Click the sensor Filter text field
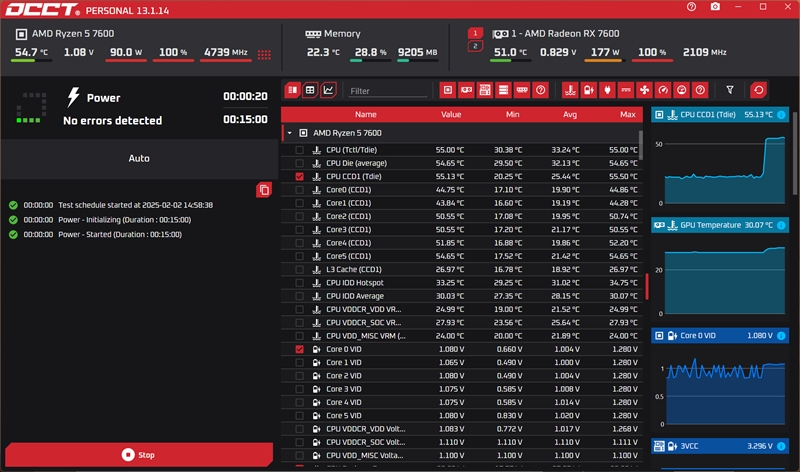The image size is (800, 472). tap(388, 91)
